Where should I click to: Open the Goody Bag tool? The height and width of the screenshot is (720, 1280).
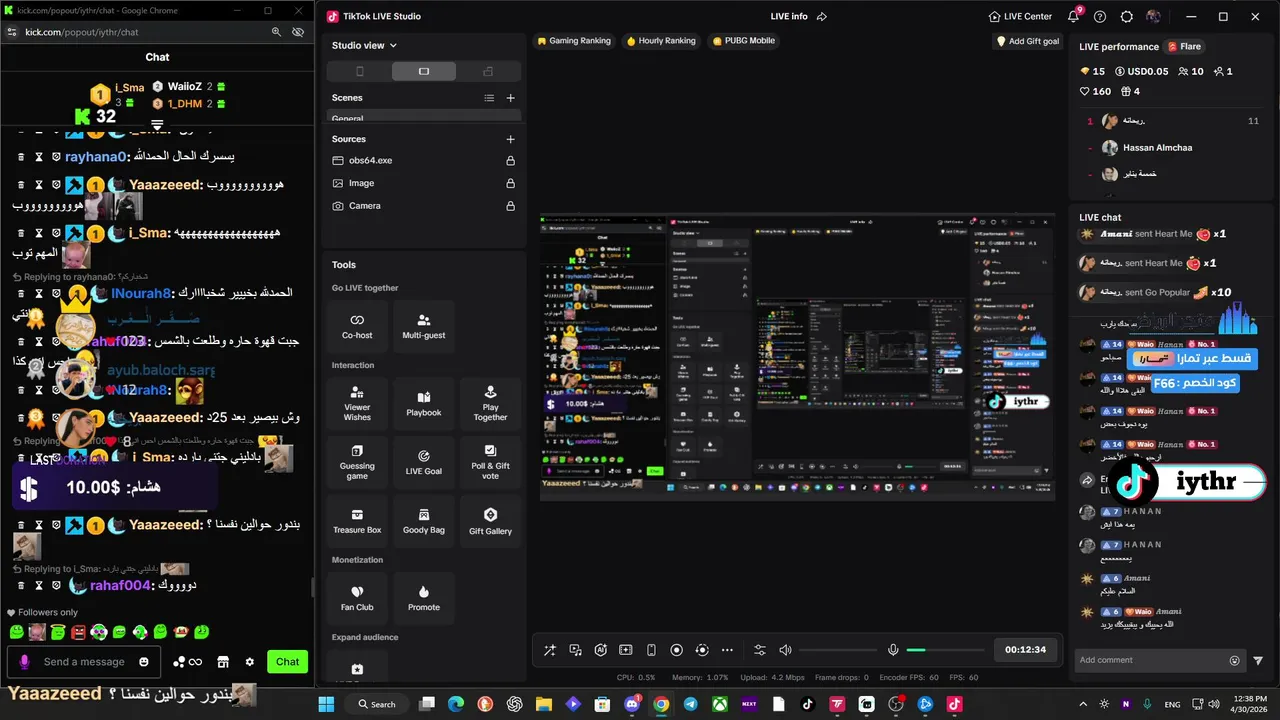(424, 521)
